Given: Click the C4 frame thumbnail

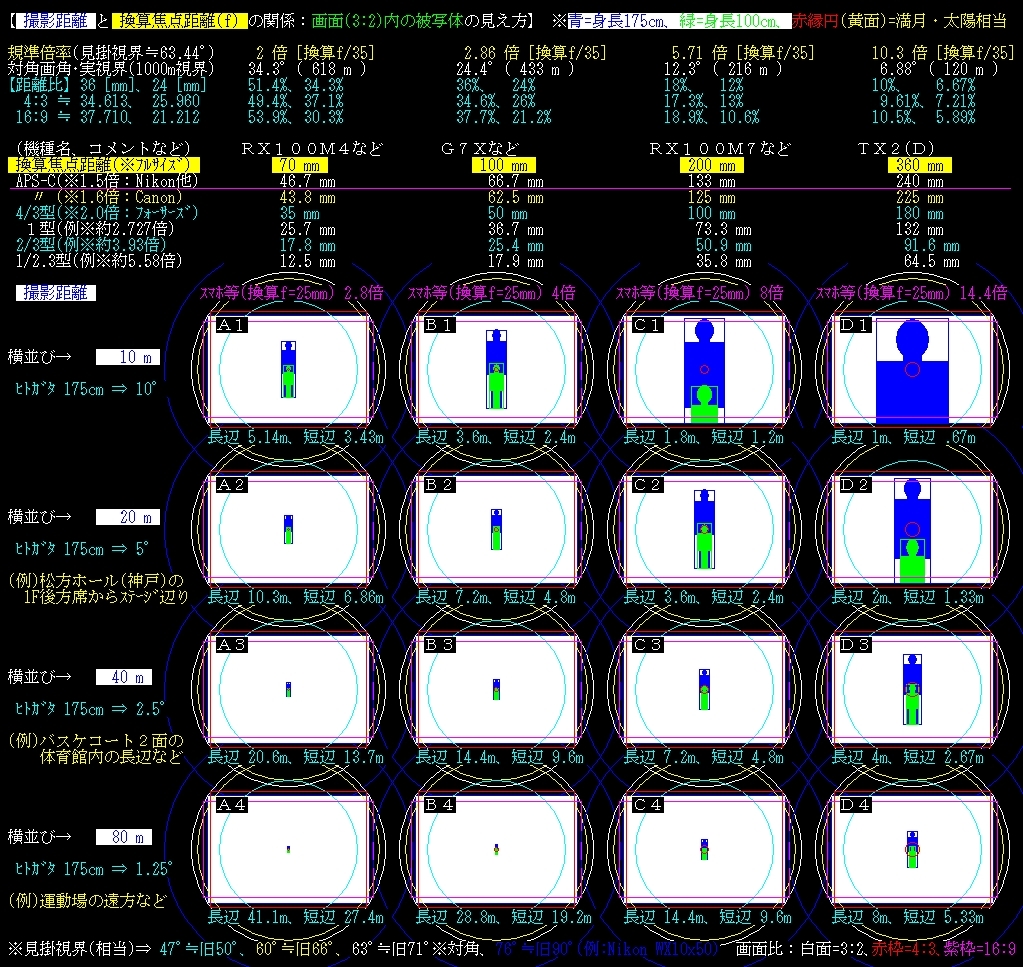Looking at the screenshot, I should 705,849.
